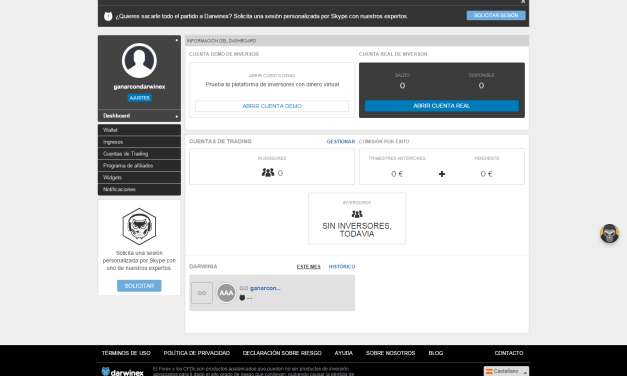This screenshot has width=627, height=376.
Task: Click the Spanish flag icon
Action: pos(489,372)
